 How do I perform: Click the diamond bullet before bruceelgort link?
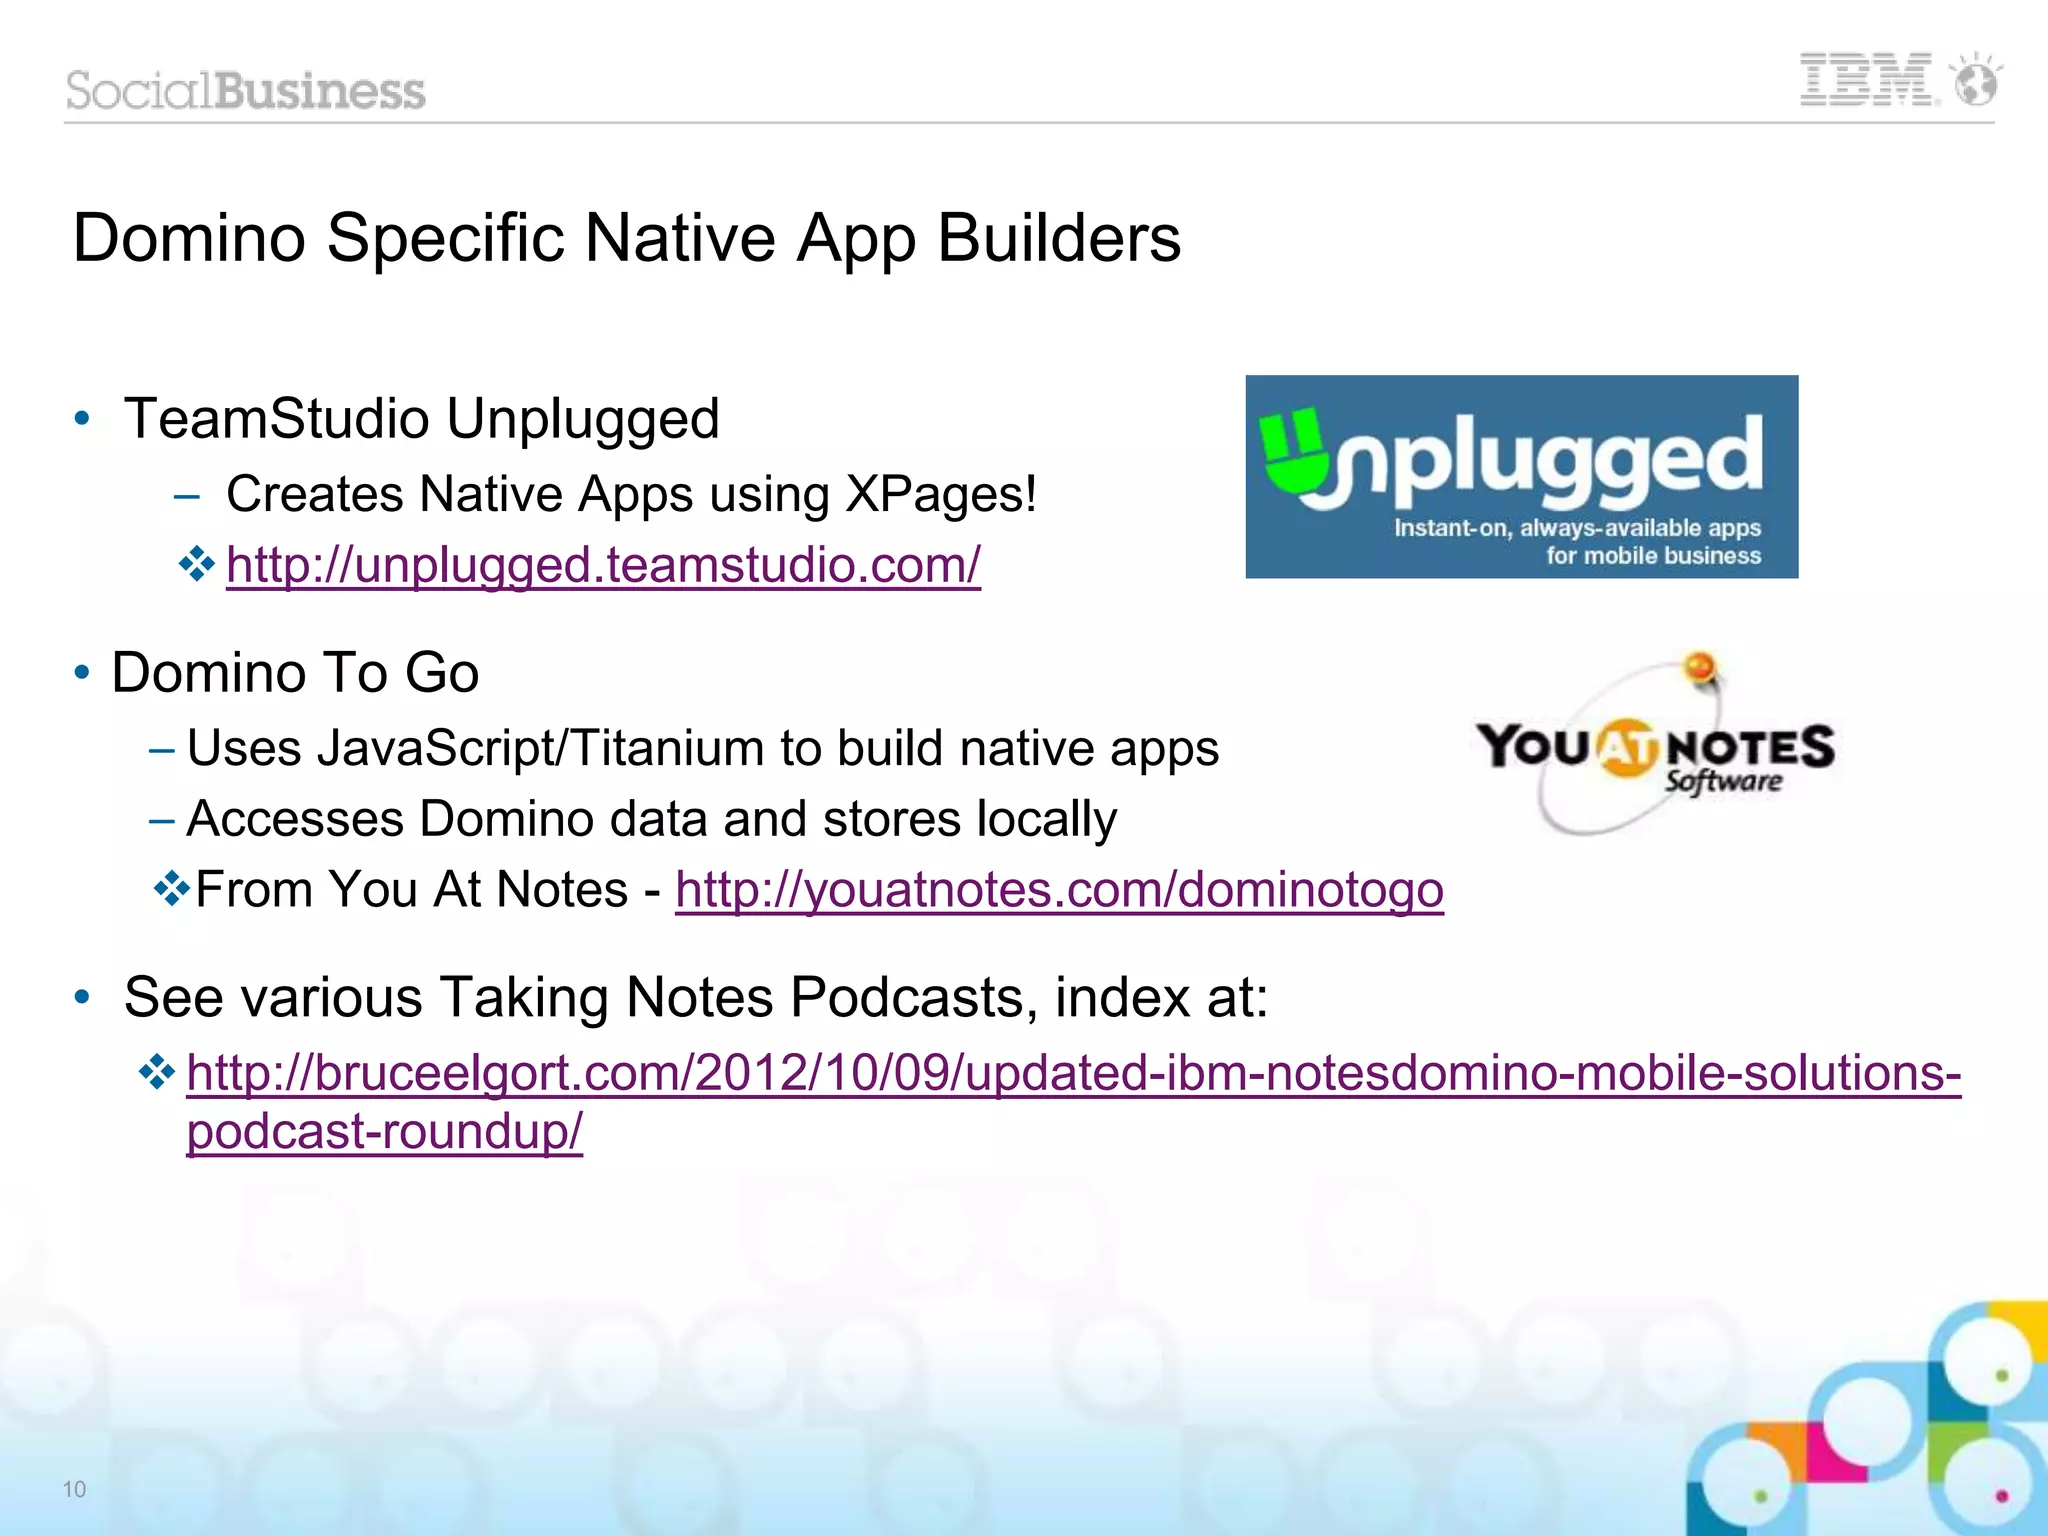(157, 1073)
